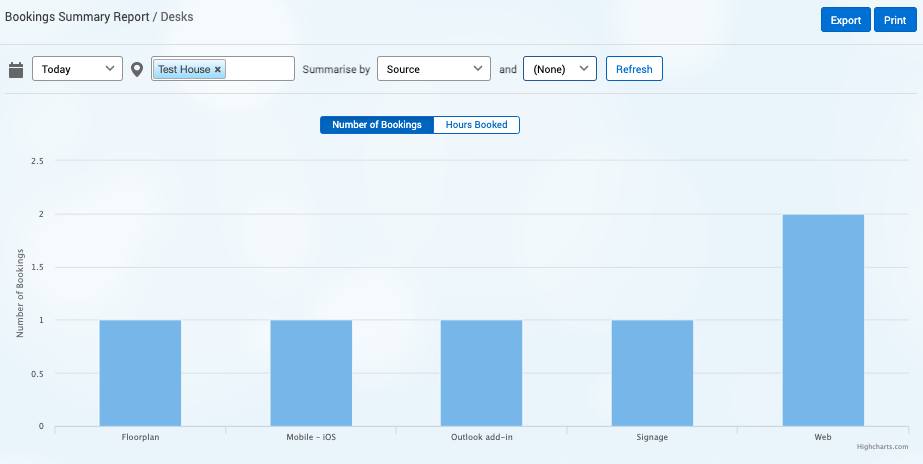Remove the Test House tag with its x
This screenshot has width=923, height=464.
coord(218,70)
